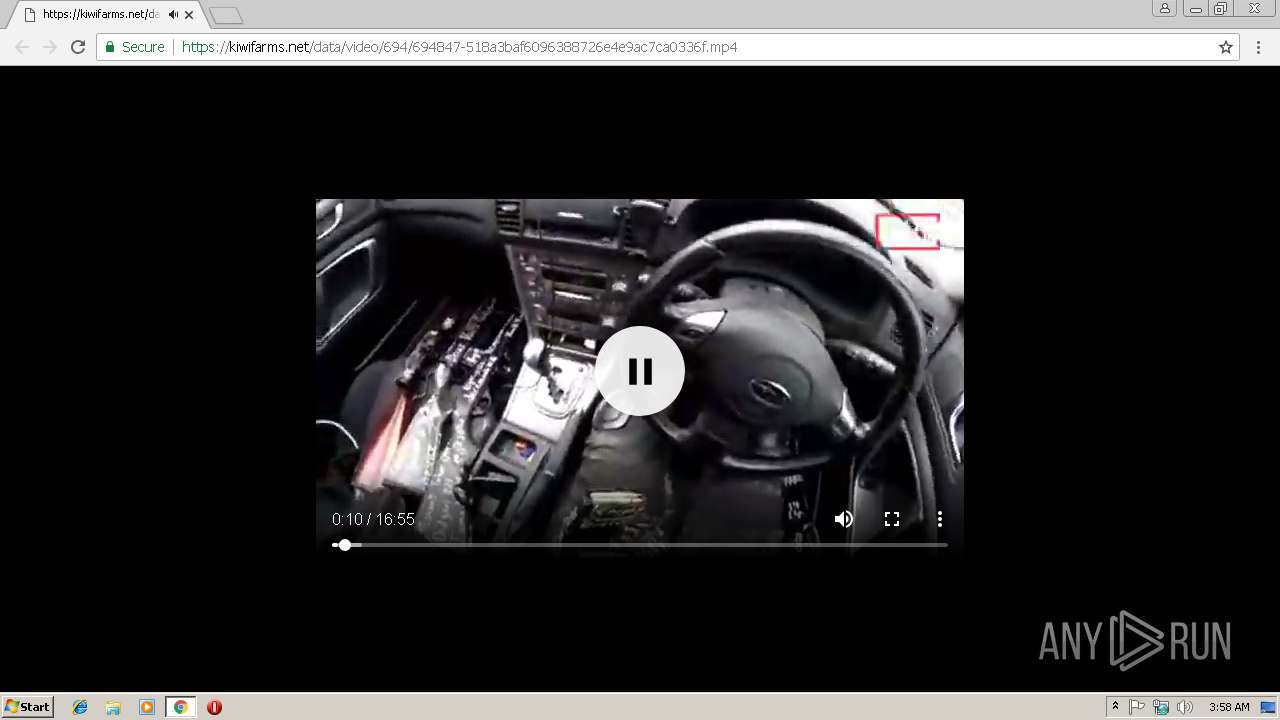Open system volume tray icon
The width and height of the screenshot is (1280, 720).
pyautogui.click(x=1185, y=707)
